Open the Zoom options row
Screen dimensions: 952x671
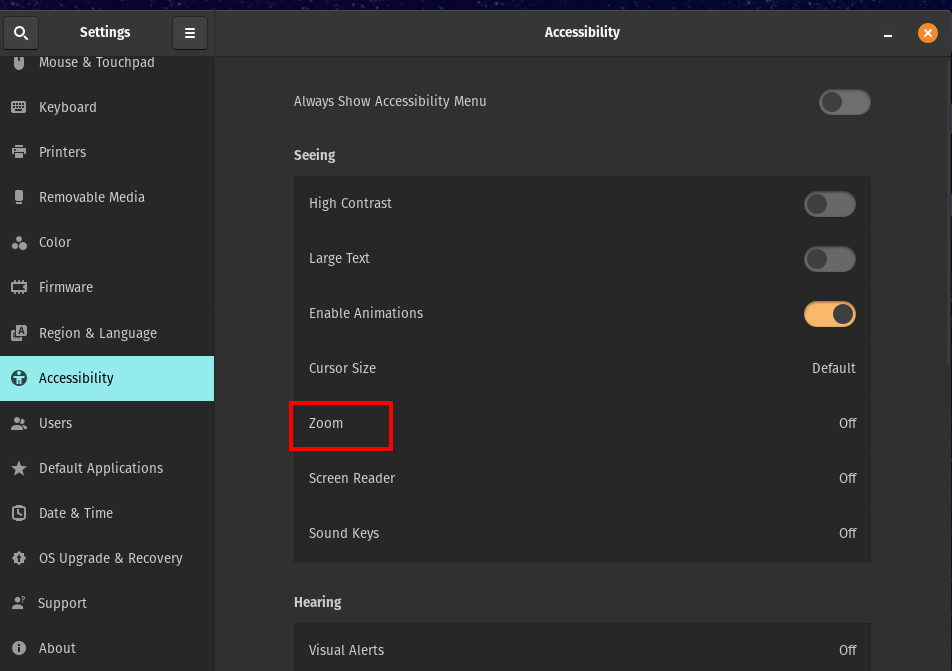[x=582, y=423]
